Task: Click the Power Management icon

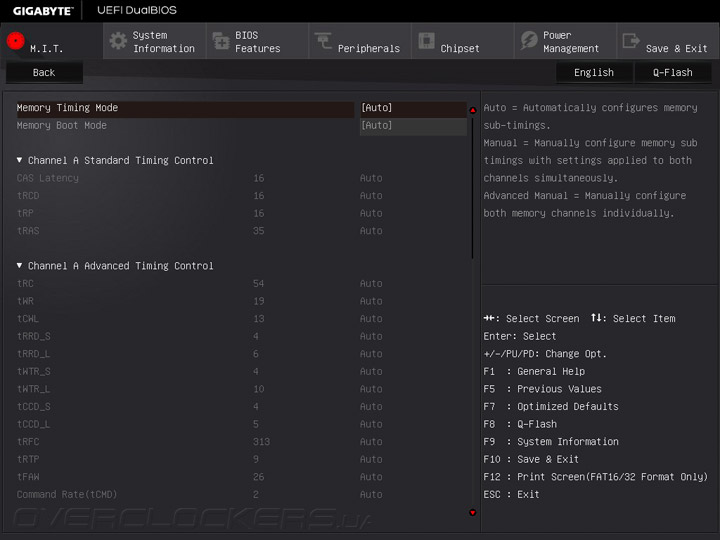Action: (x=529, y=41)
